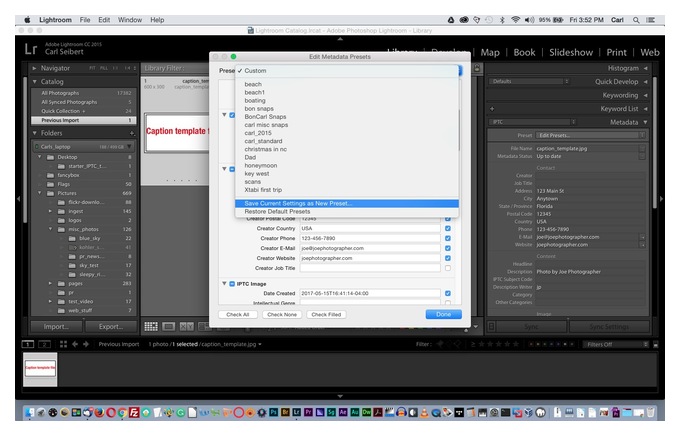Toggle filter switch beside Filters Off

click(x=656, y=344)
